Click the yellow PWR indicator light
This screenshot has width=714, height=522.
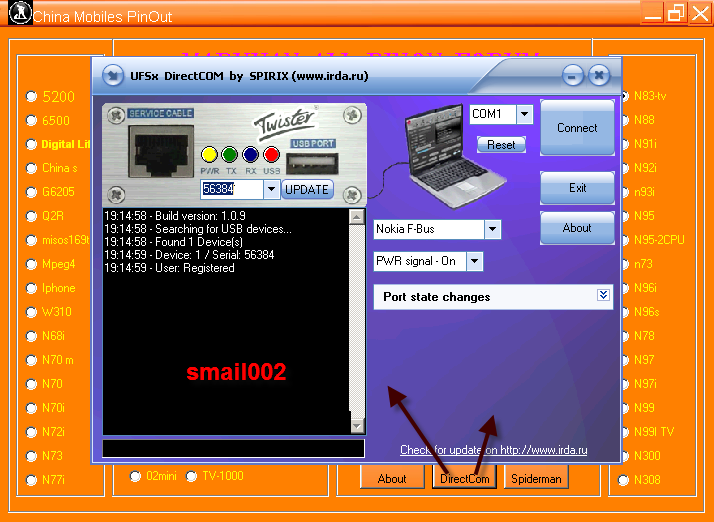click(x=209, y=155)
